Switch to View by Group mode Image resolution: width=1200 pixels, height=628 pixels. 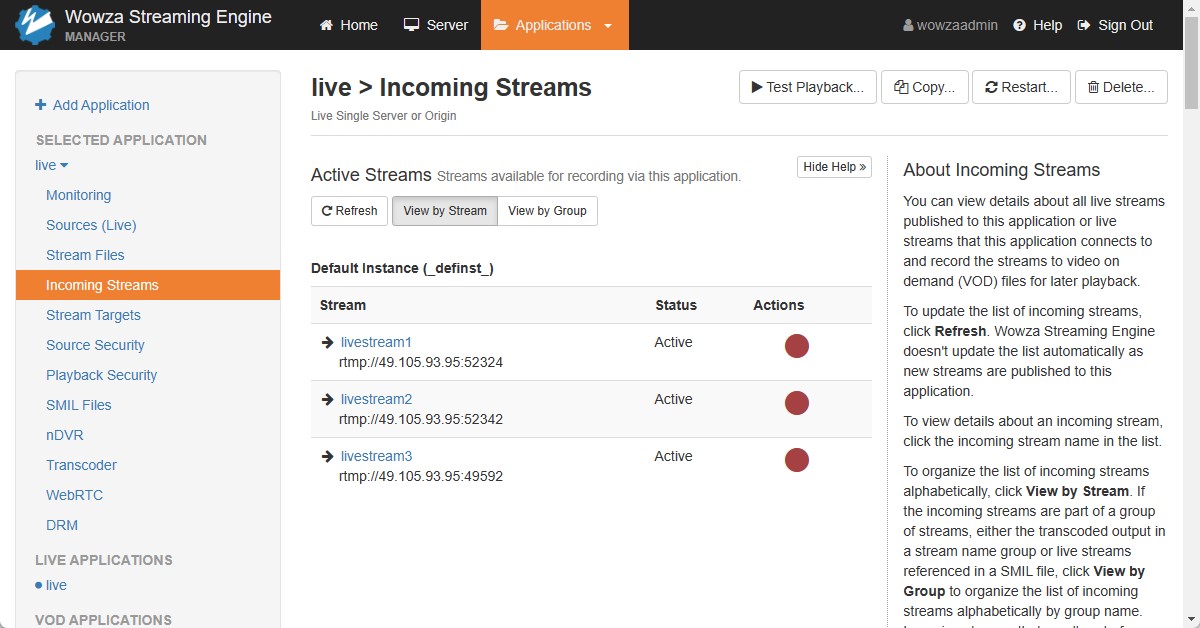point(547,211)
